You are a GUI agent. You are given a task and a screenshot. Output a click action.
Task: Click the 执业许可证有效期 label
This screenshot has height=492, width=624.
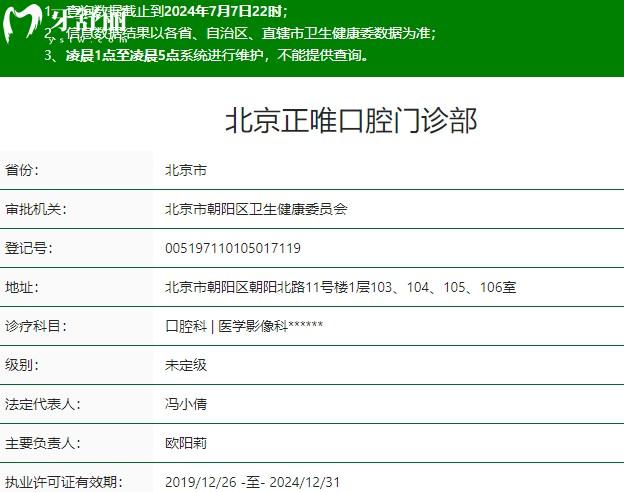pos(64,482)
